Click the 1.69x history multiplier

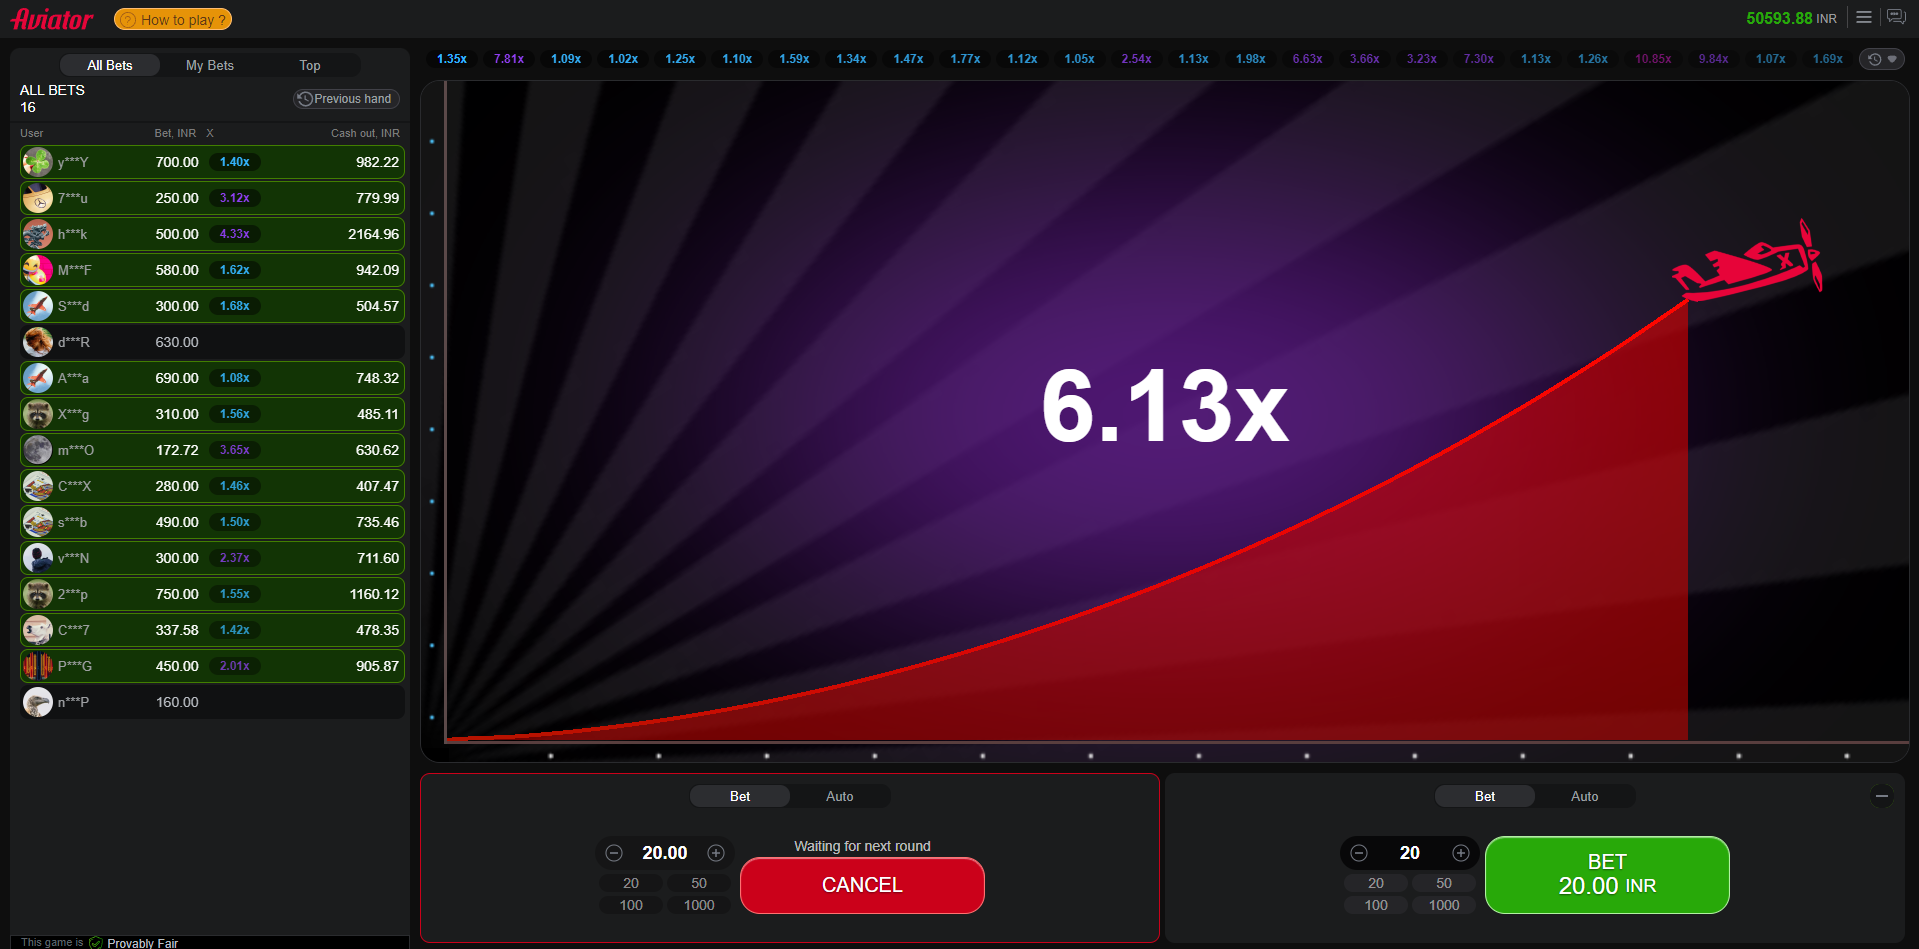pyautogui.click(x=1827, y=59)
